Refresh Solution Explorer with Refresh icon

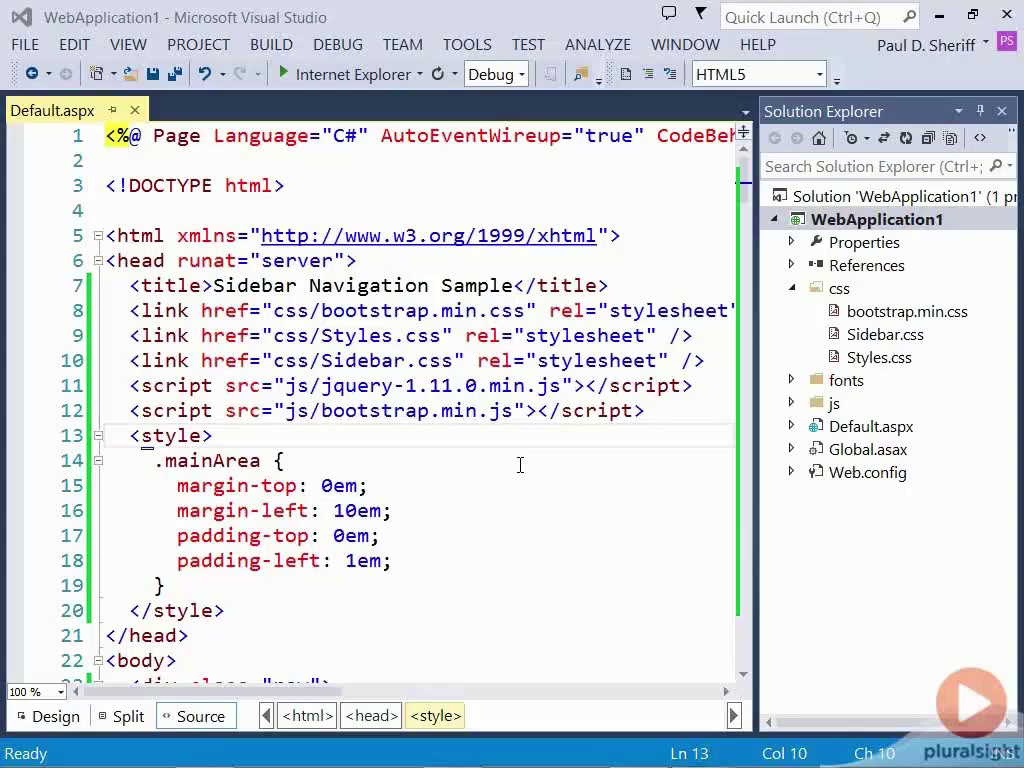coord(906,138)
